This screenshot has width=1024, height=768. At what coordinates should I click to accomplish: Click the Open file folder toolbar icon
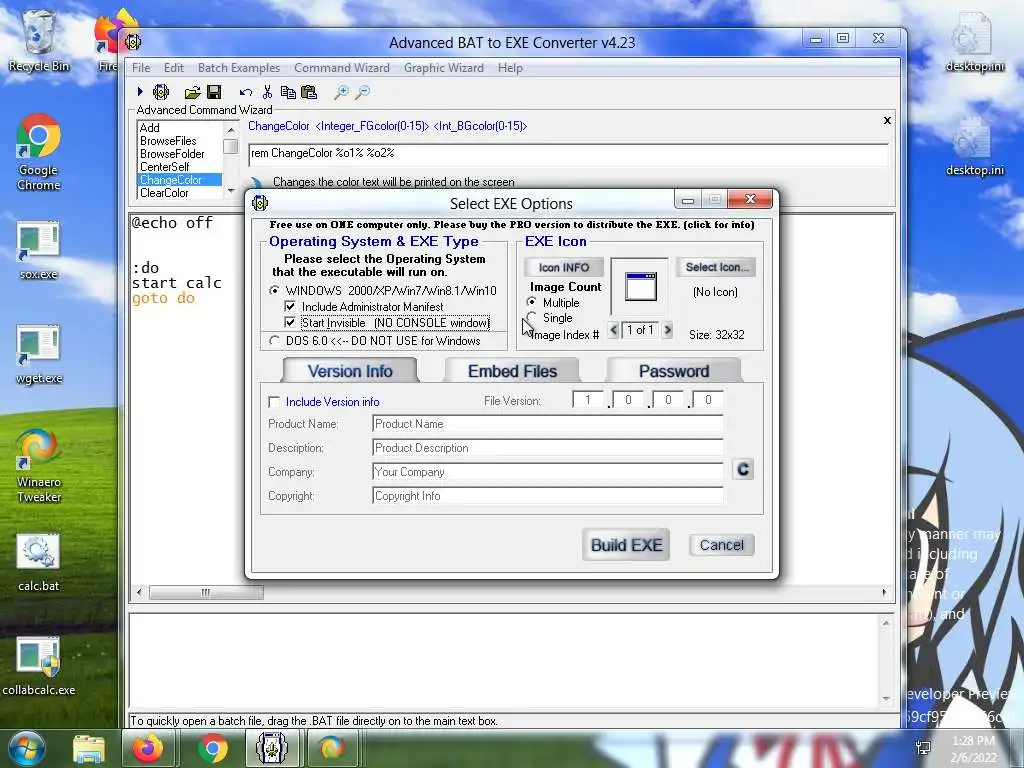pyautogui.click(x=192, y=92)
